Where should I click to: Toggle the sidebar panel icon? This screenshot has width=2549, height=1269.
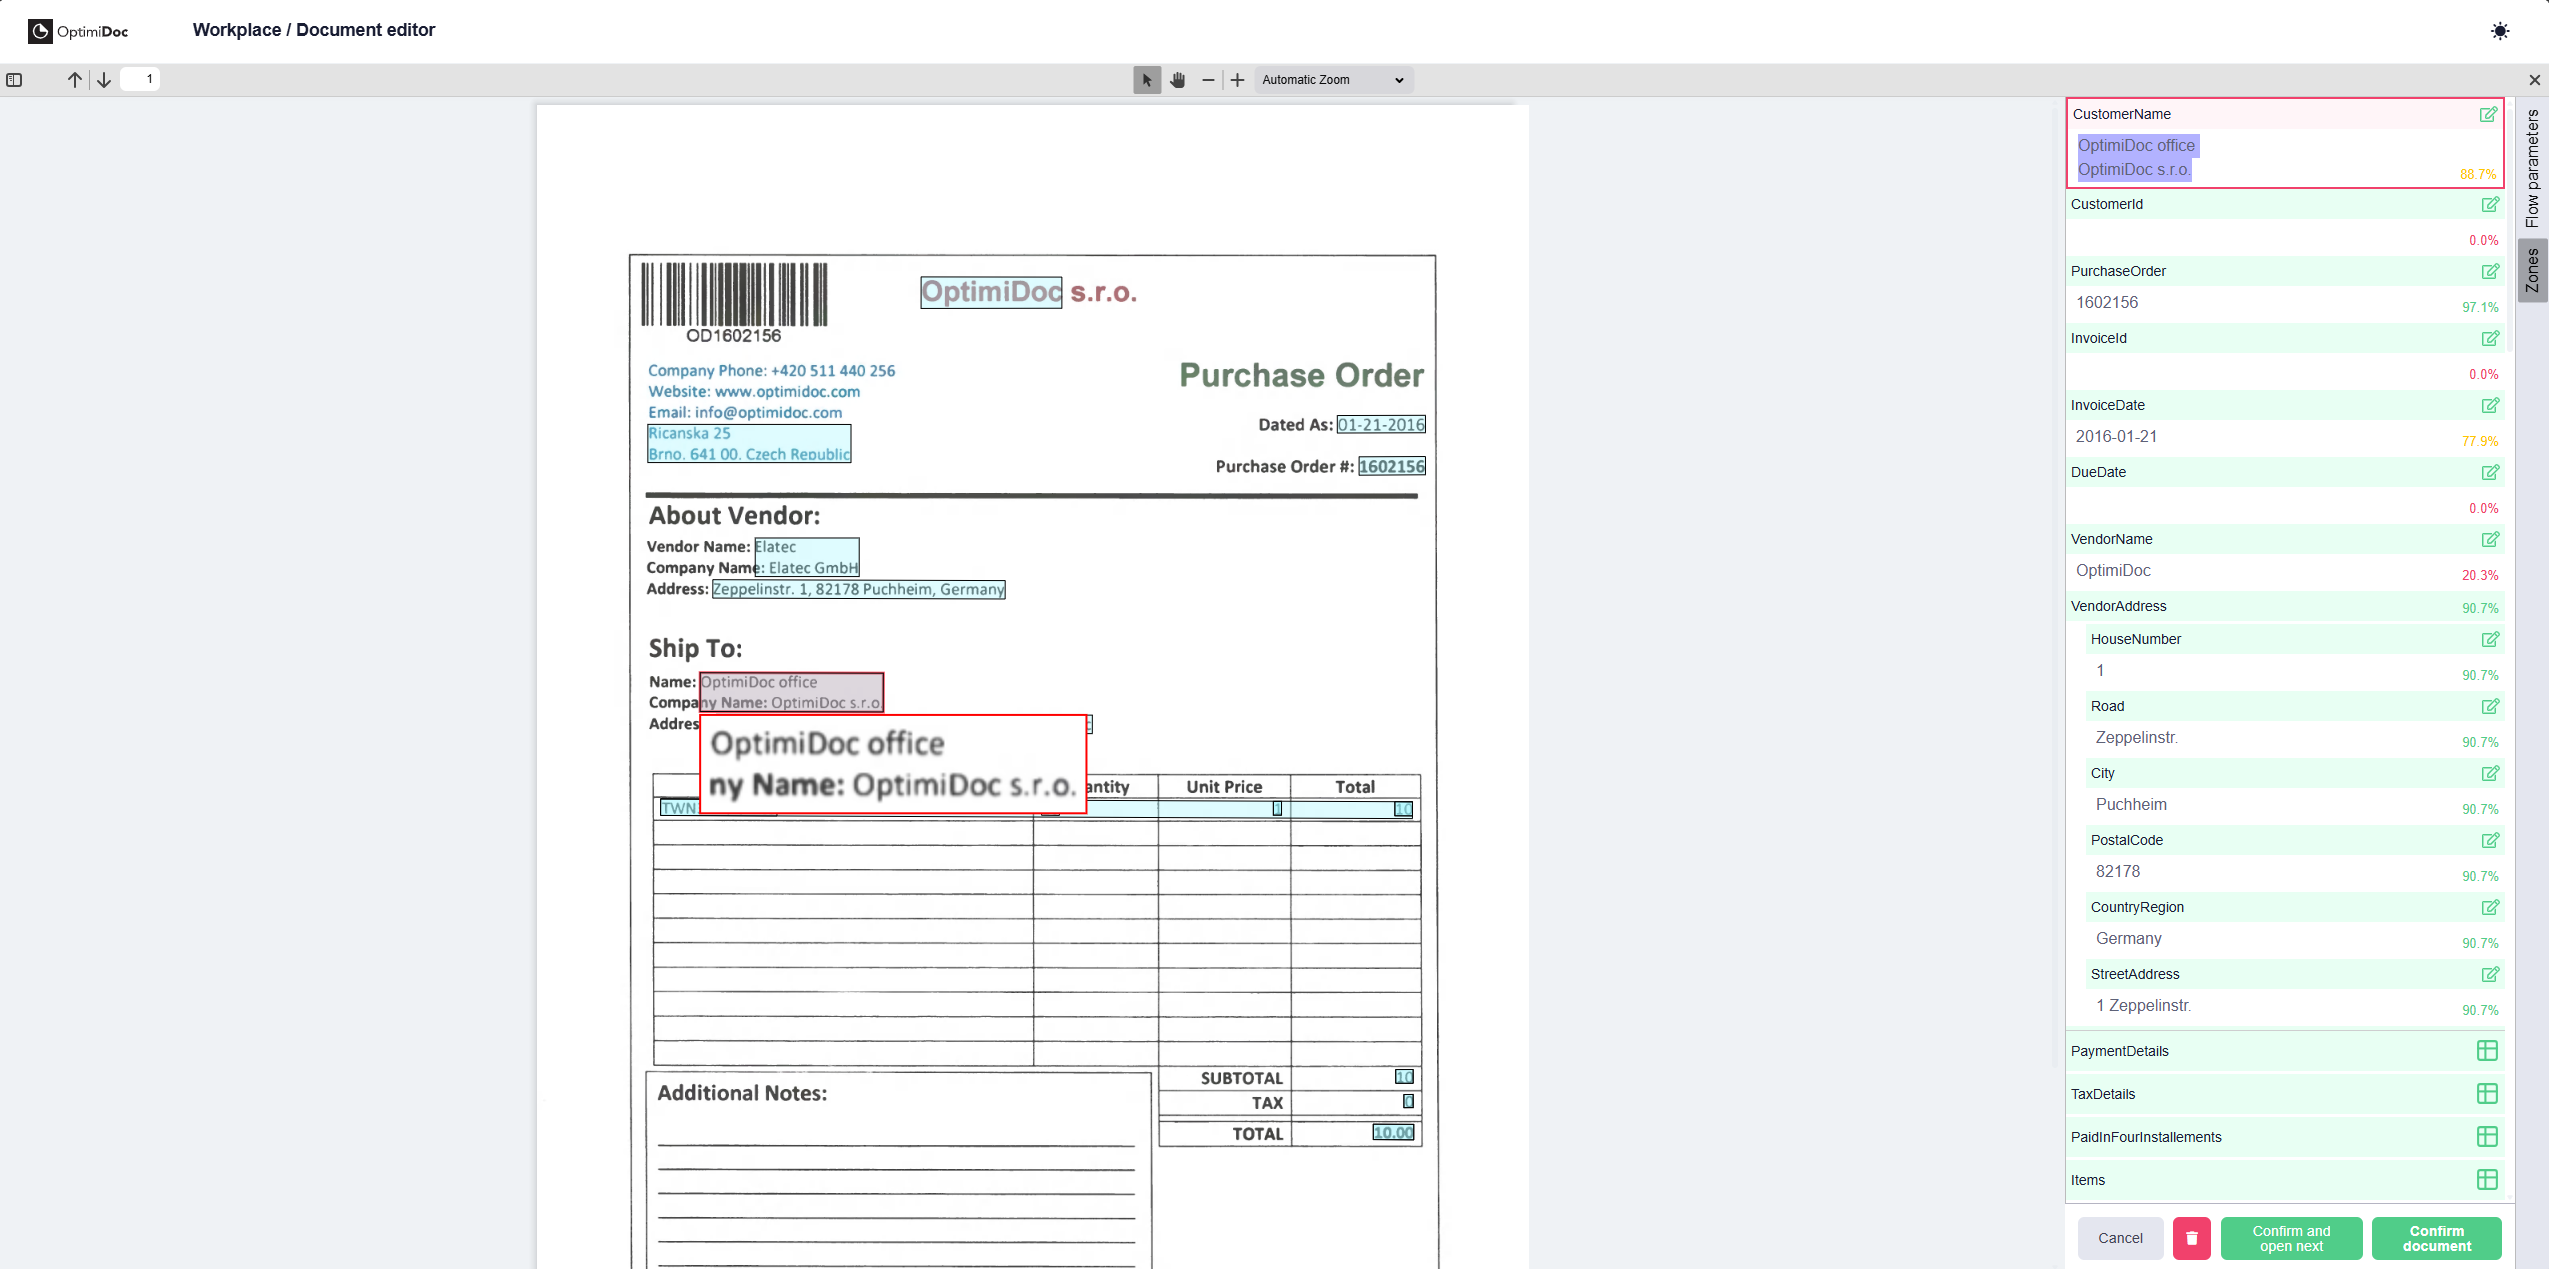click(x=14, y=80)
